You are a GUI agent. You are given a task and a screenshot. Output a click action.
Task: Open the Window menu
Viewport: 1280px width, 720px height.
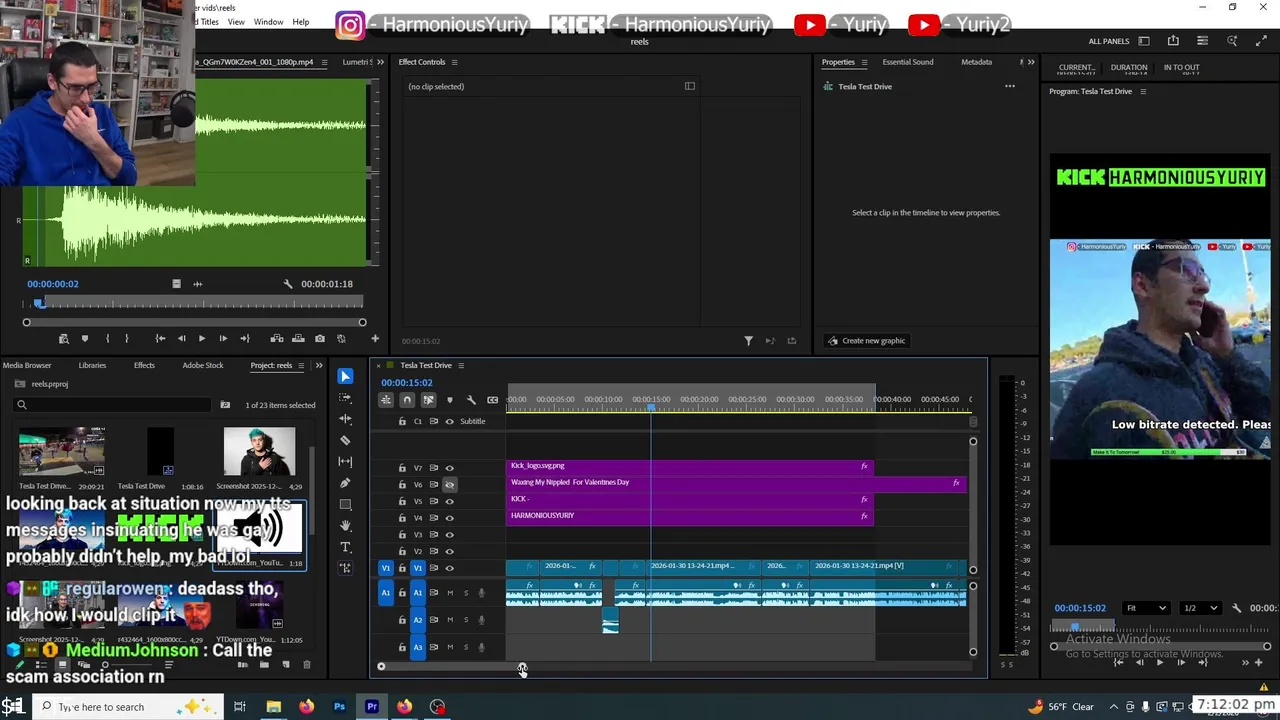268,22
